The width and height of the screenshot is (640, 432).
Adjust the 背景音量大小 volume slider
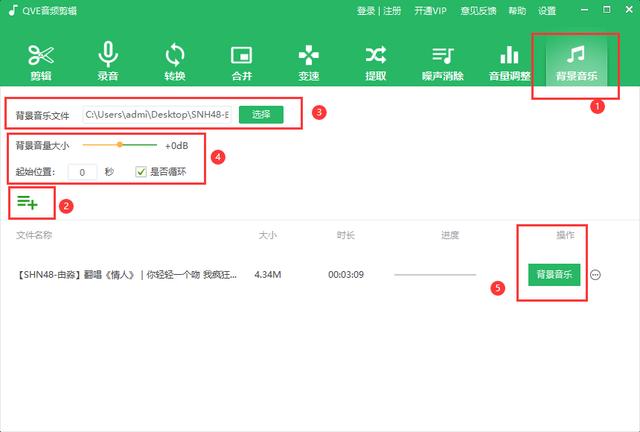[120, 145]
